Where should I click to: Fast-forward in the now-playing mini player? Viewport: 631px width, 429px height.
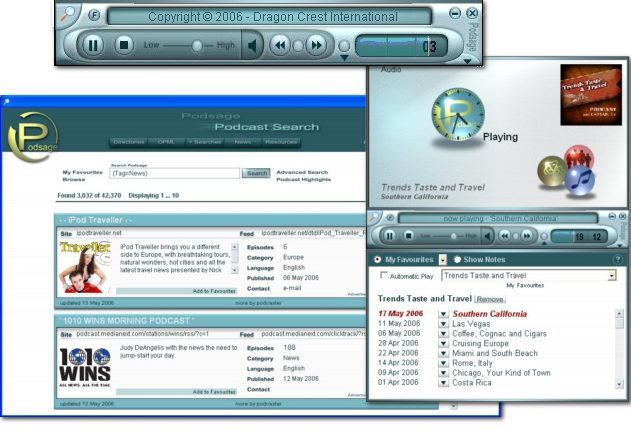[x=527, y=236]
